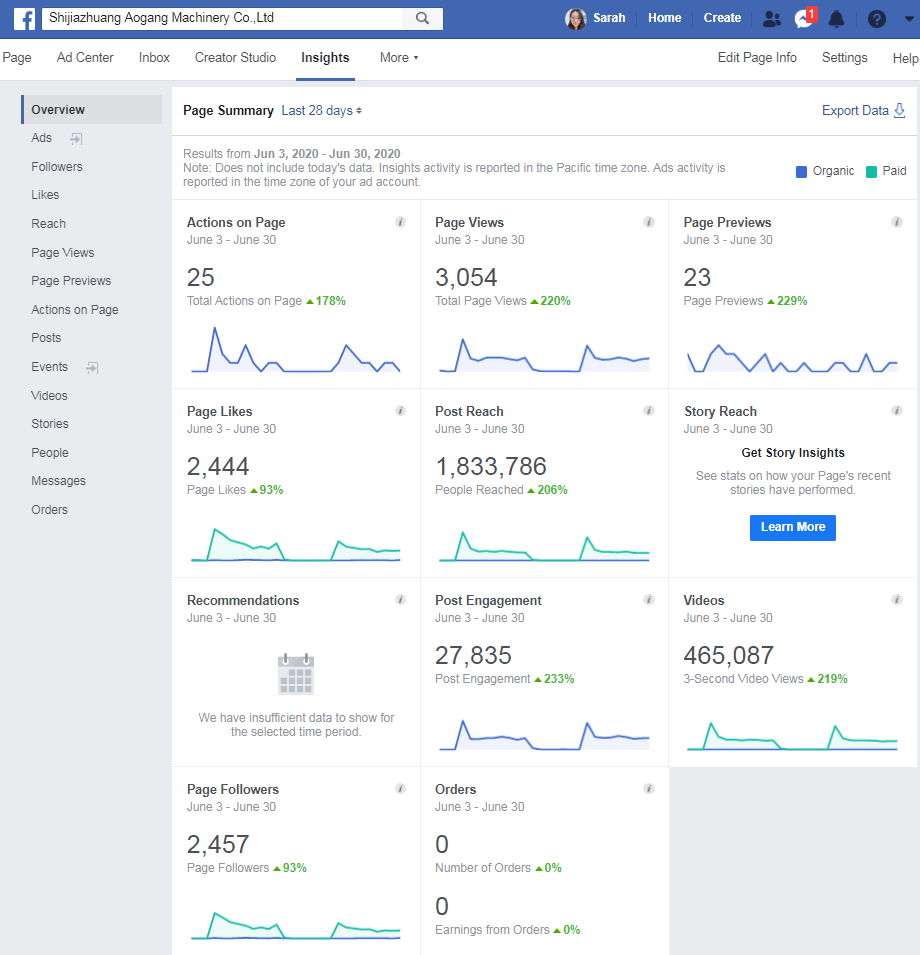Click info icon on Page Views card
Image resolution: width=920 pixels, height=955 pixels.
(x=648, y=222)
